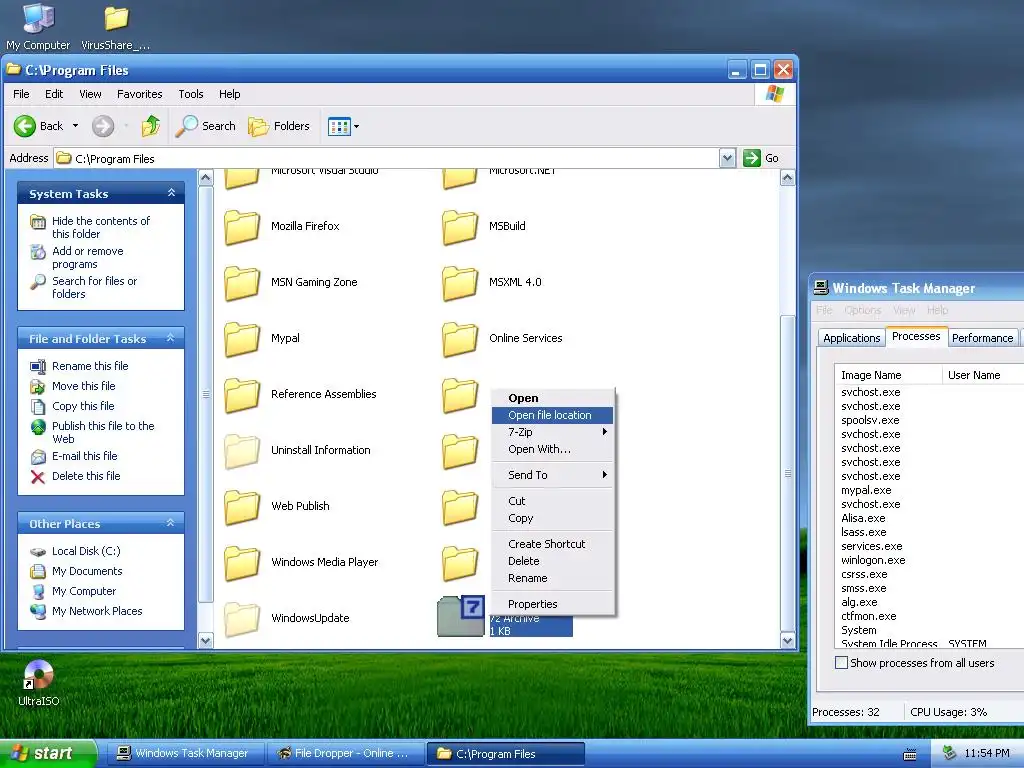Click the file list scrollbar up arrow
Image resolution: width=1024 pixels, height=768 pixels.
pos(788,178)
